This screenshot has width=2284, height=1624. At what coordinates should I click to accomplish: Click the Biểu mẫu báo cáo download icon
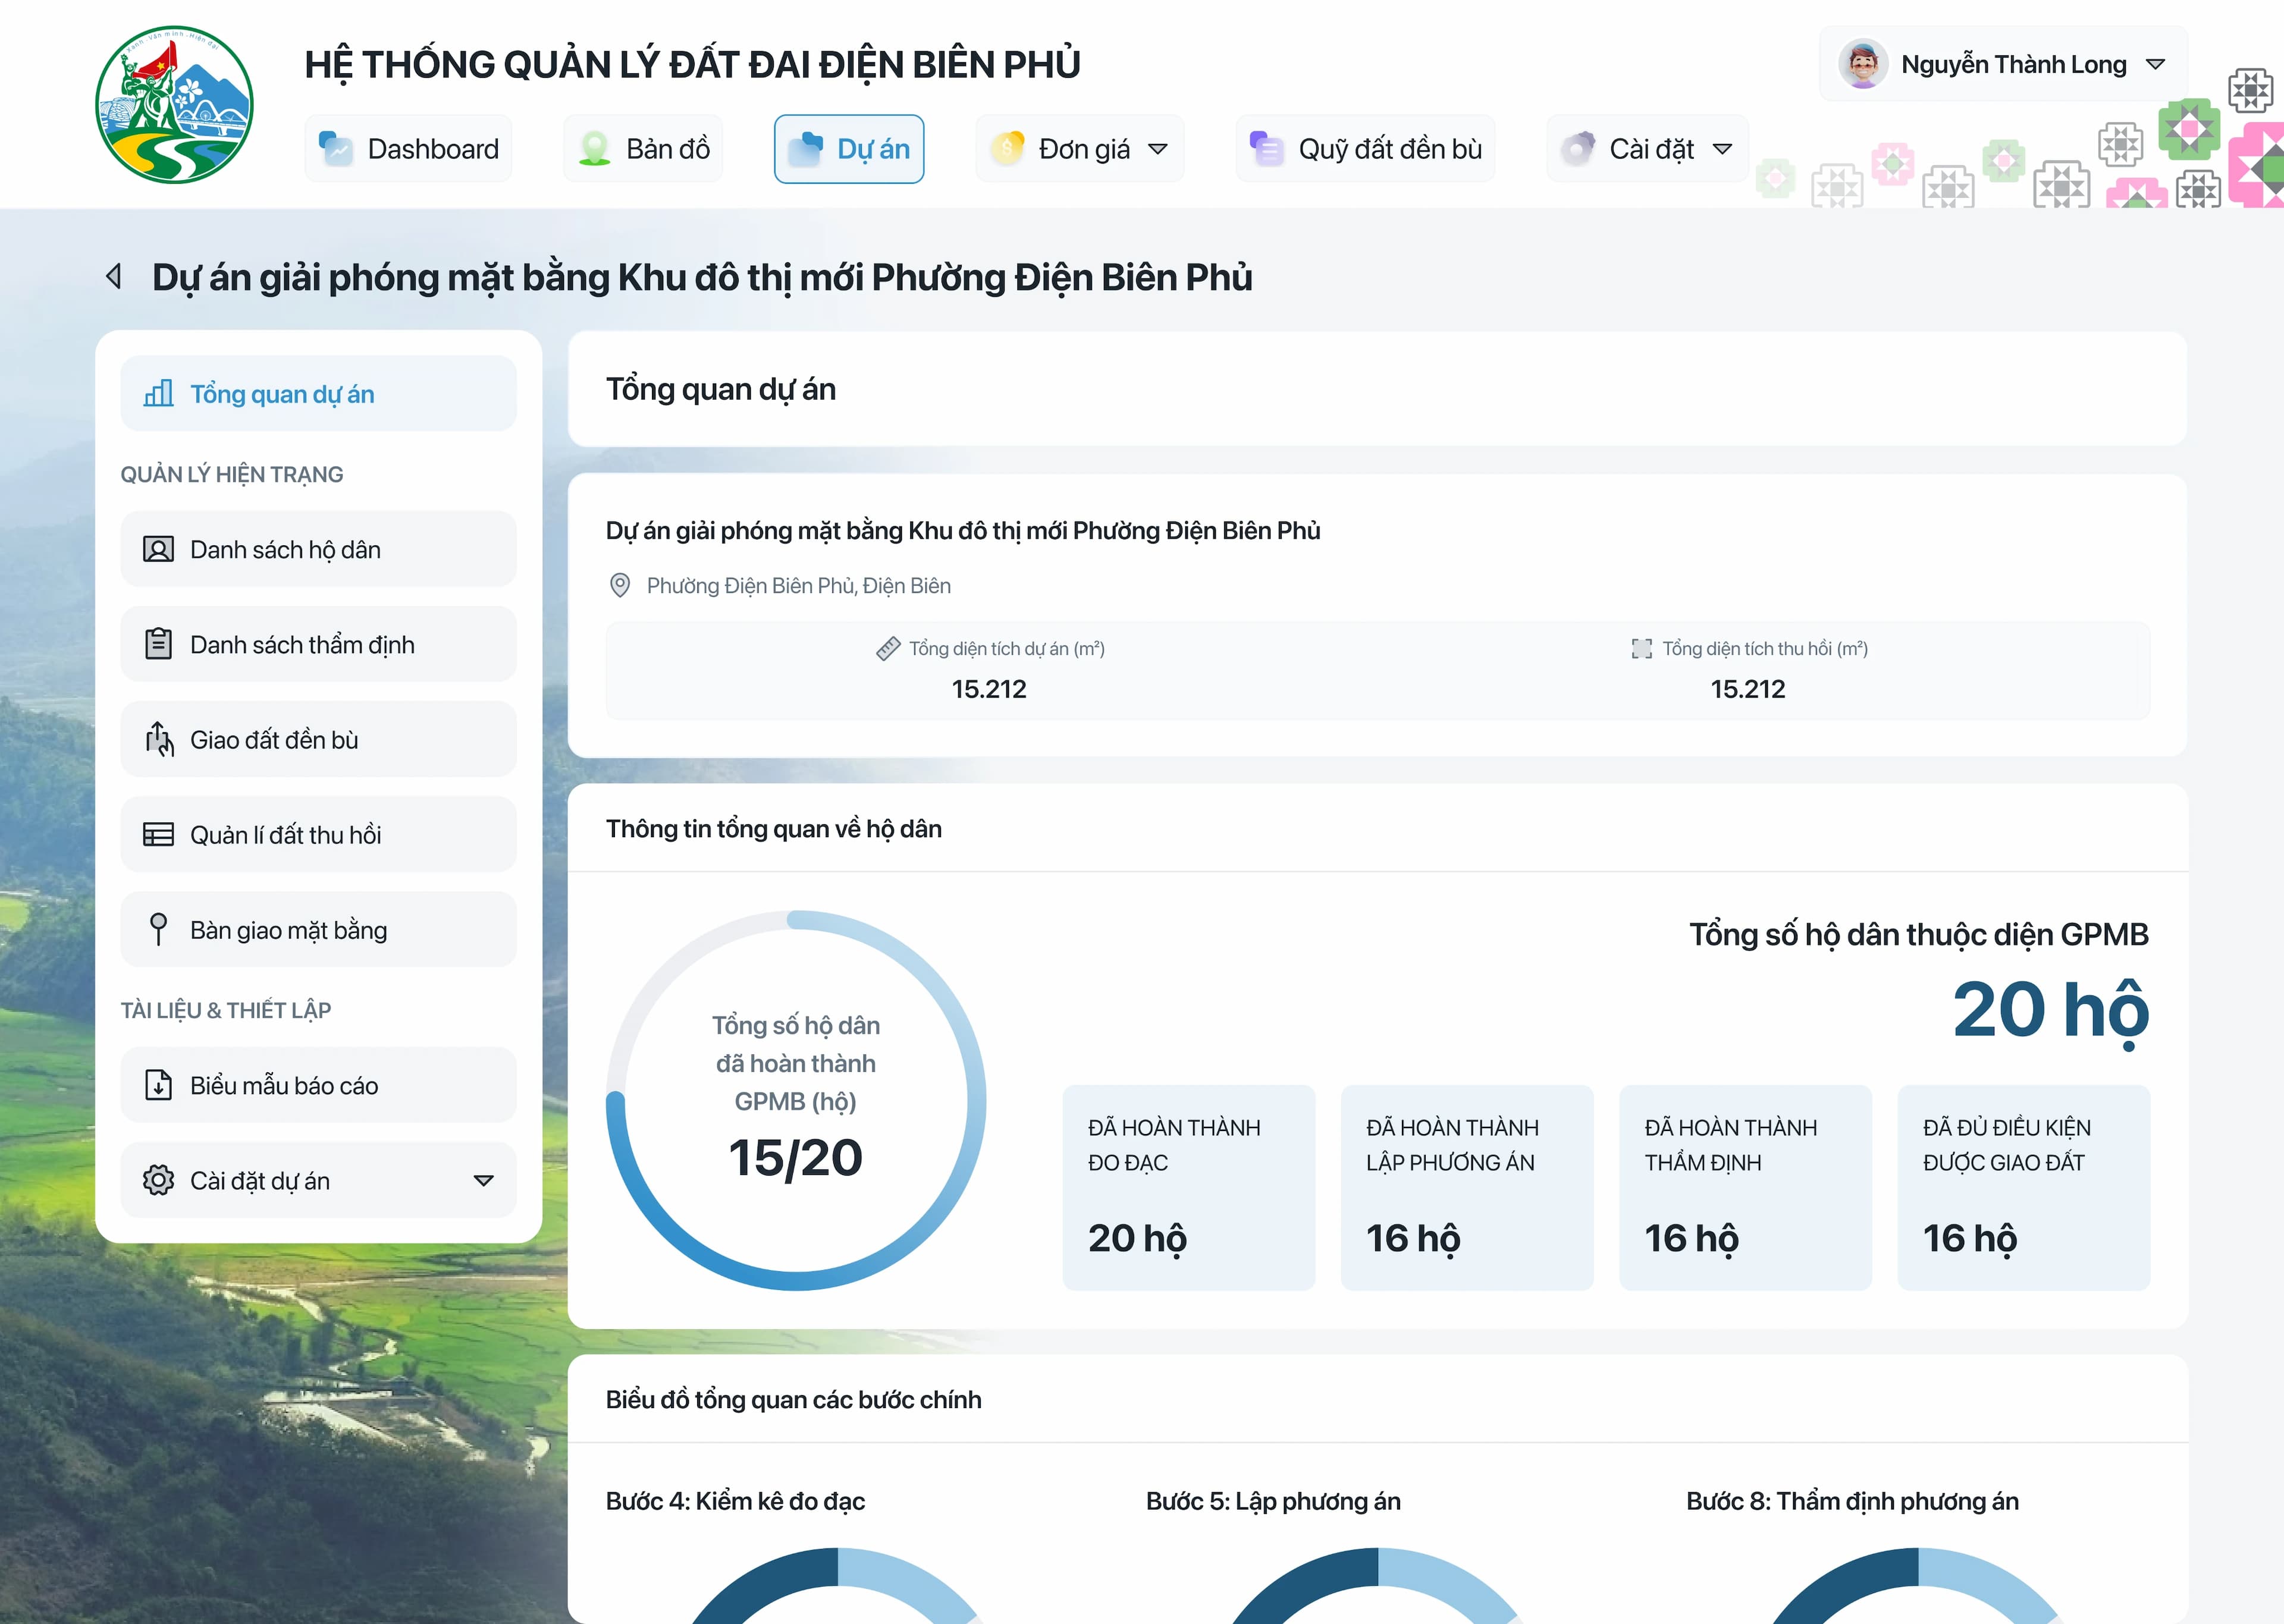click(158, 1085)
